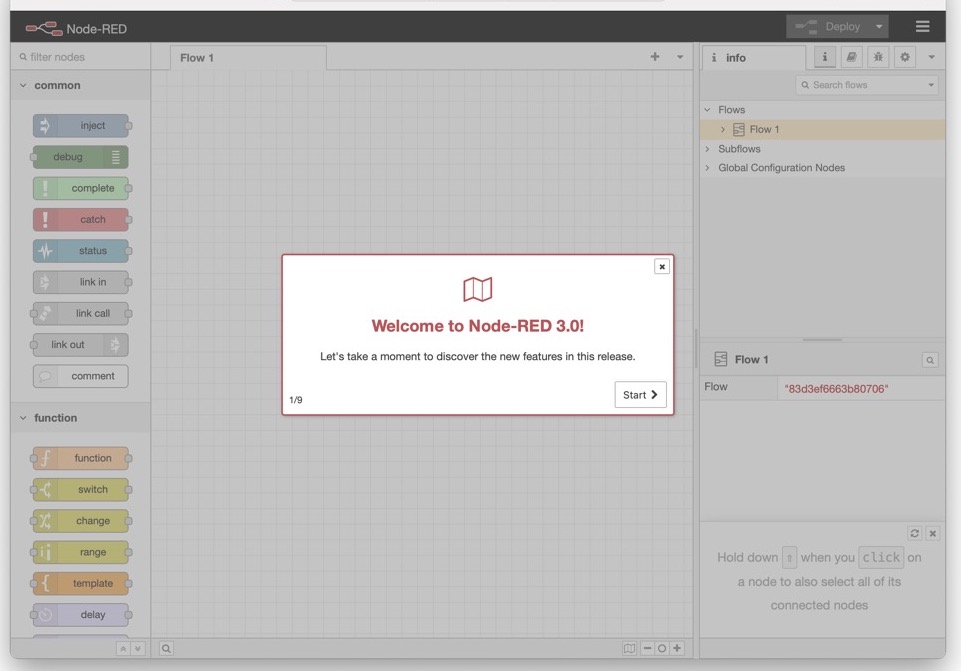Open the main hamburger menu
This screenshot has height=671, width=961.
coord(922,26)
